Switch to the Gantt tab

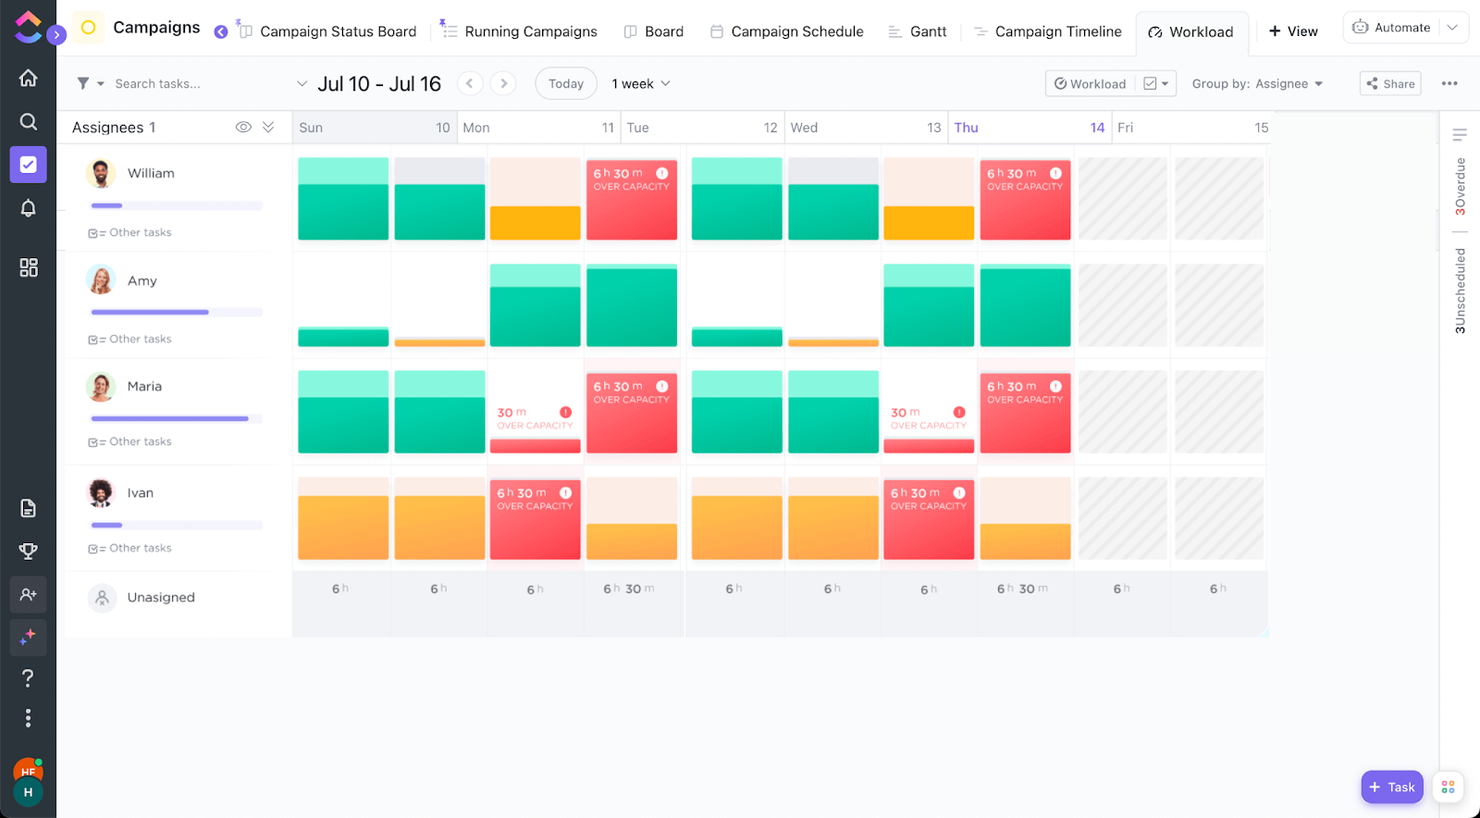coord(917,32)
